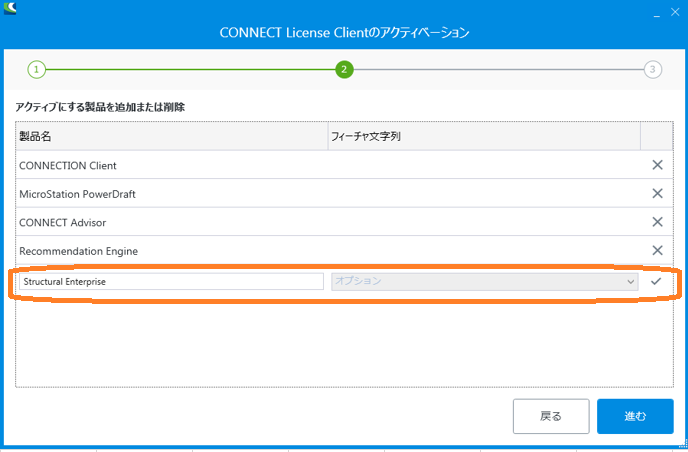
Task: Select the CONNECT Advisor row text
Action: click(x=63, y=222)
